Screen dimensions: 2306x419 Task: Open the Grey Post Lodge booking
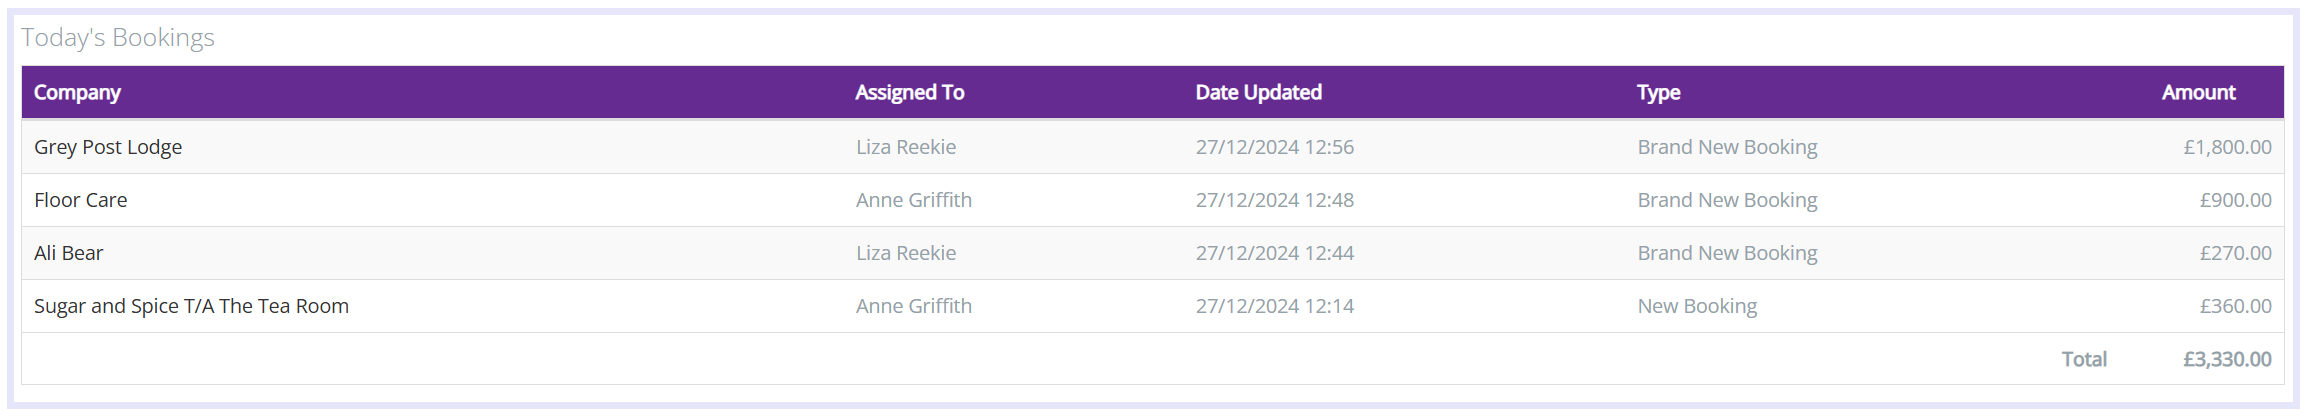(108, 147)
